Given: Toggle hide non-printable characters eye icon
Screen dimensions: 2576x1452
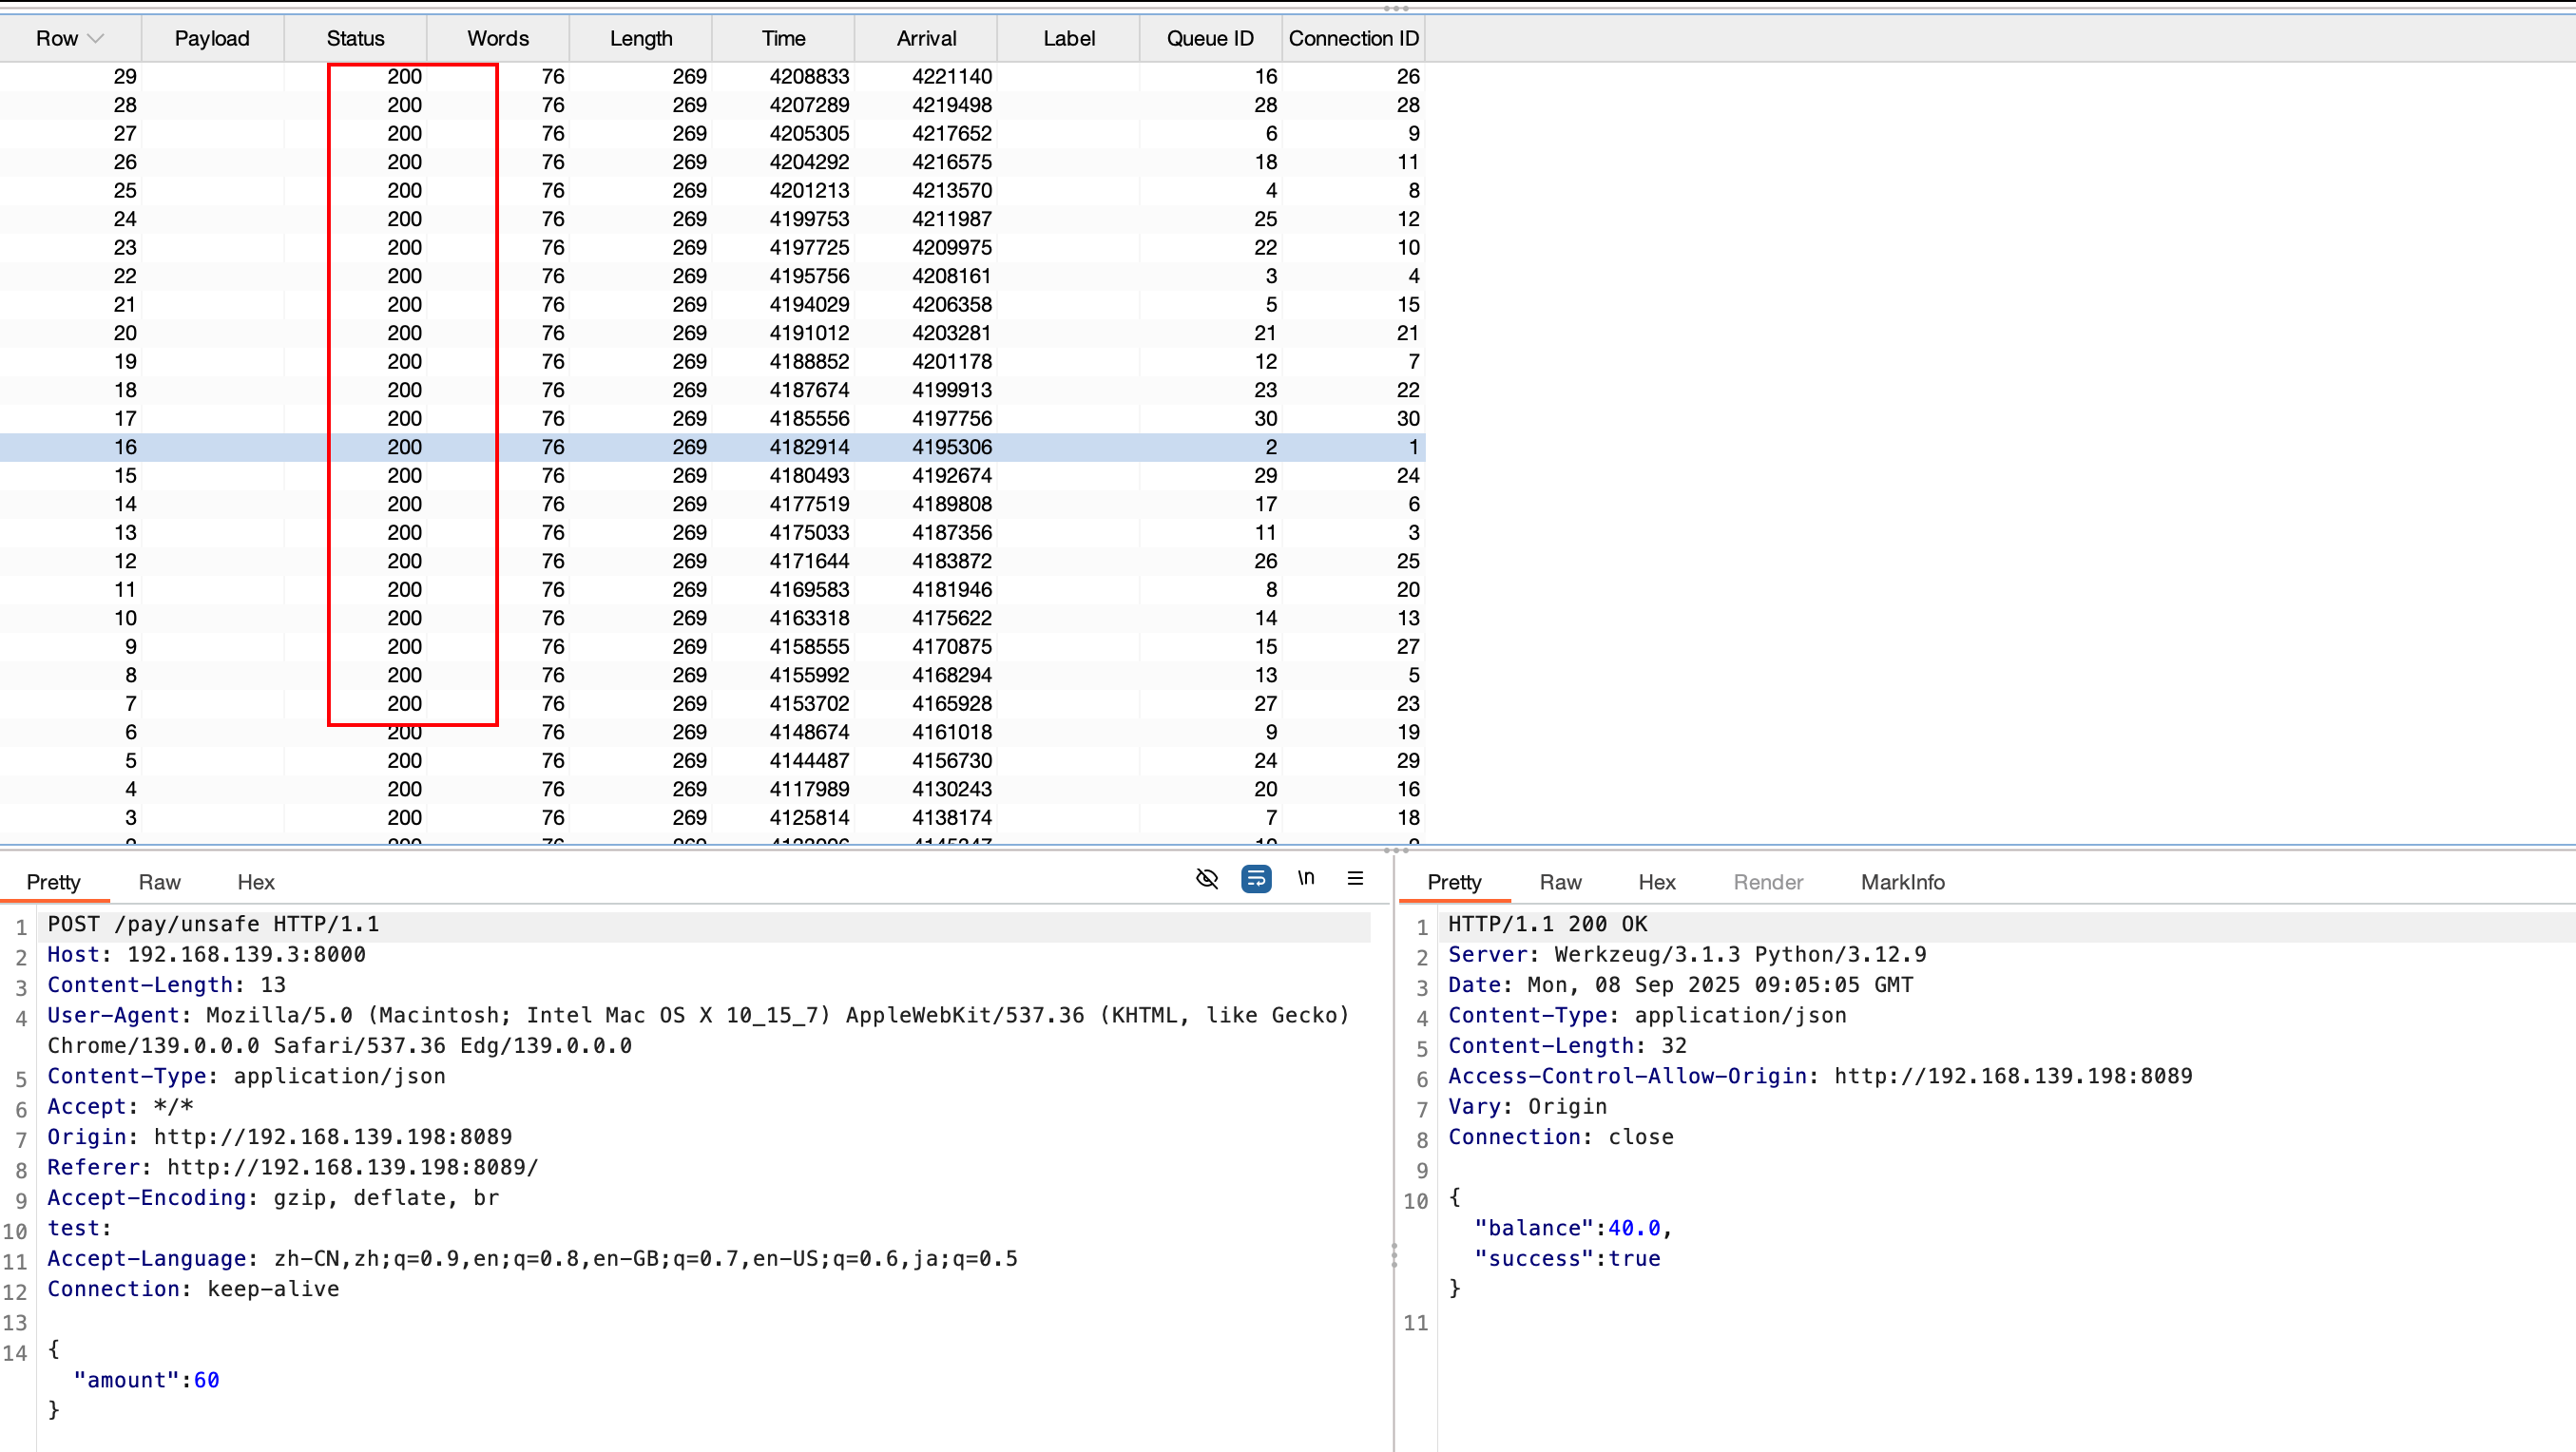Looking at the screenshot, I should pos(1207,879).
